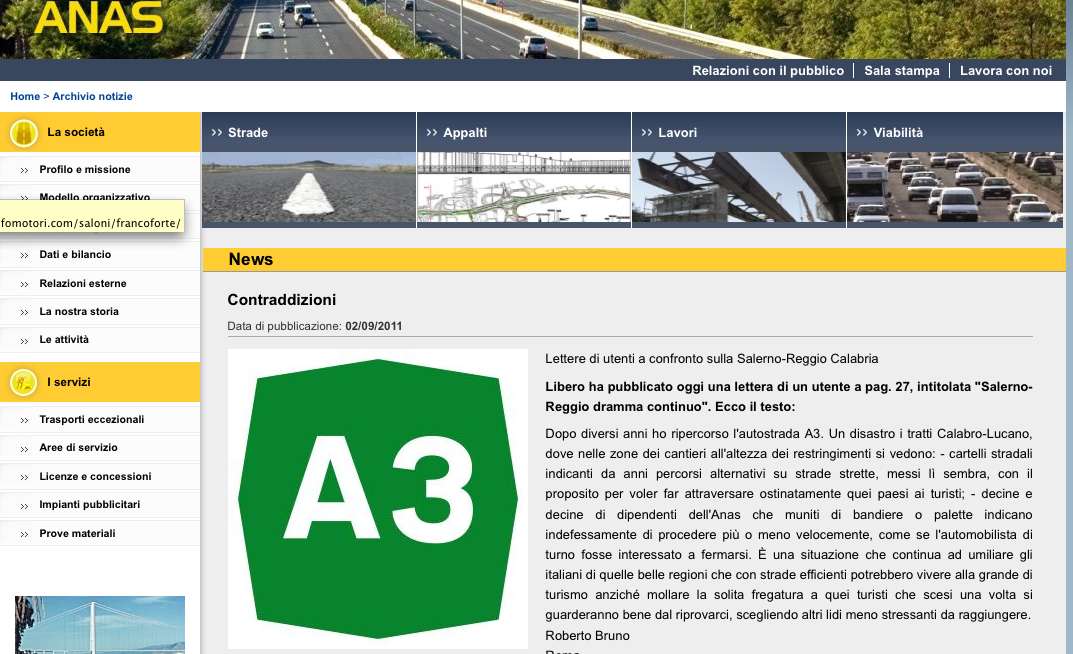Open Dati e bilancio page
This screenshot has height=654, width=1073.
click(x=75, y=254)
